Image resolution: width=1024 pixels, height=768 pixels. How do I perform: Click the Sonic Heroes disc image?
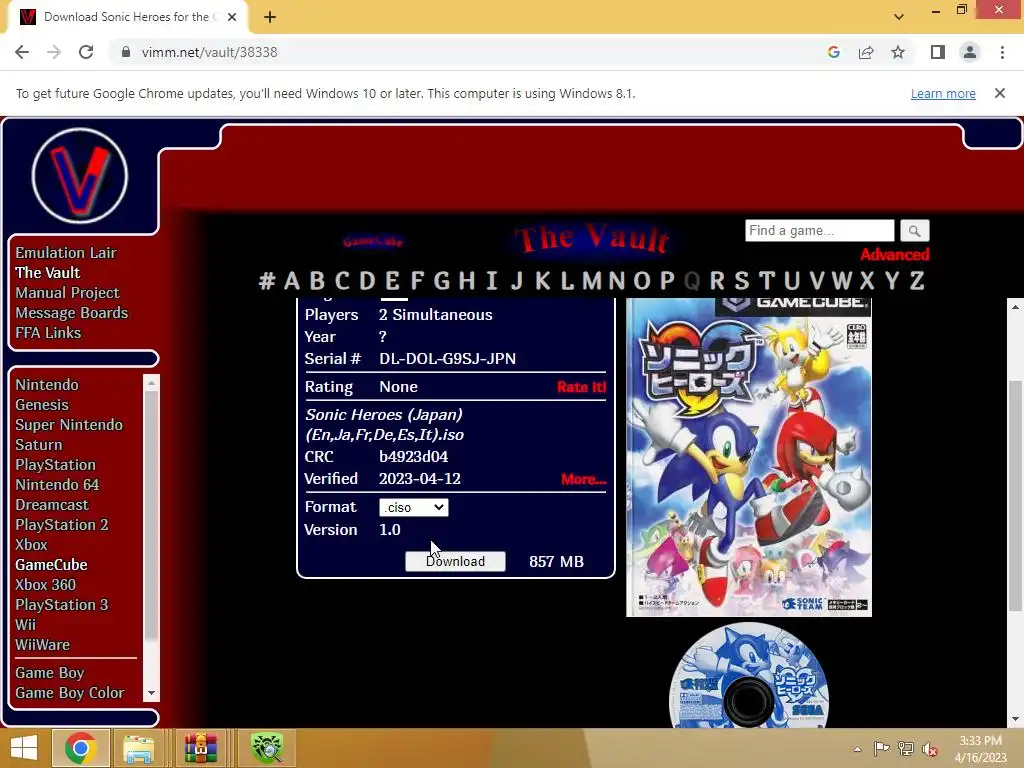click(x=749, y=676)
